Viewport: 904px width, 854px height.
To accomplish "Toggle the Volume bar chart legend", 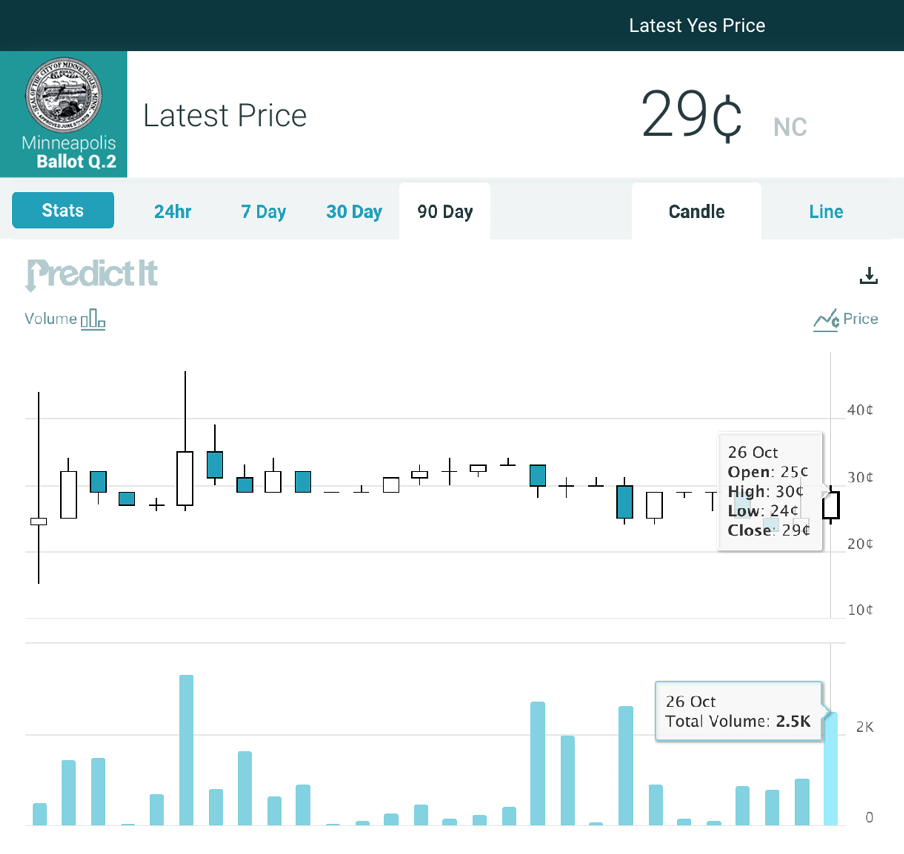I will [x=66, y=319].
